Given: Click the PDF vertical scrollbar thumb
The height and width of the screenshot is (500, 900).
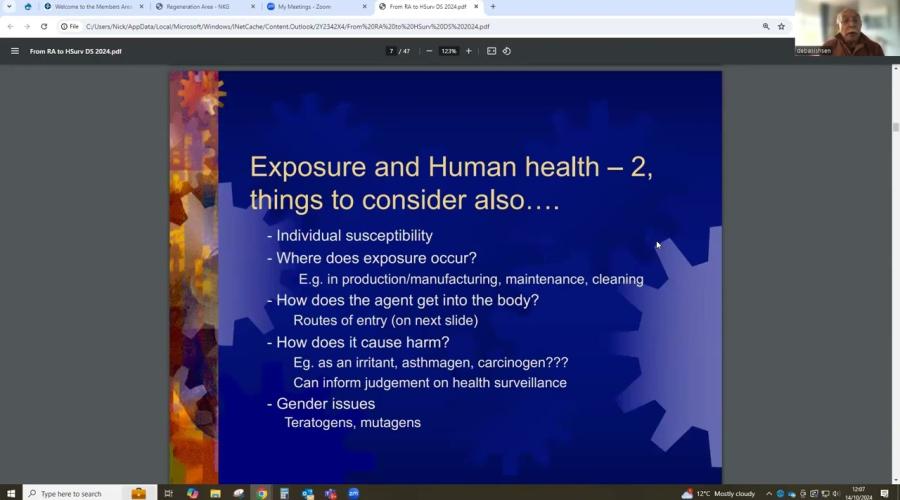Looking at the screenshot, I should pos(895,127).
